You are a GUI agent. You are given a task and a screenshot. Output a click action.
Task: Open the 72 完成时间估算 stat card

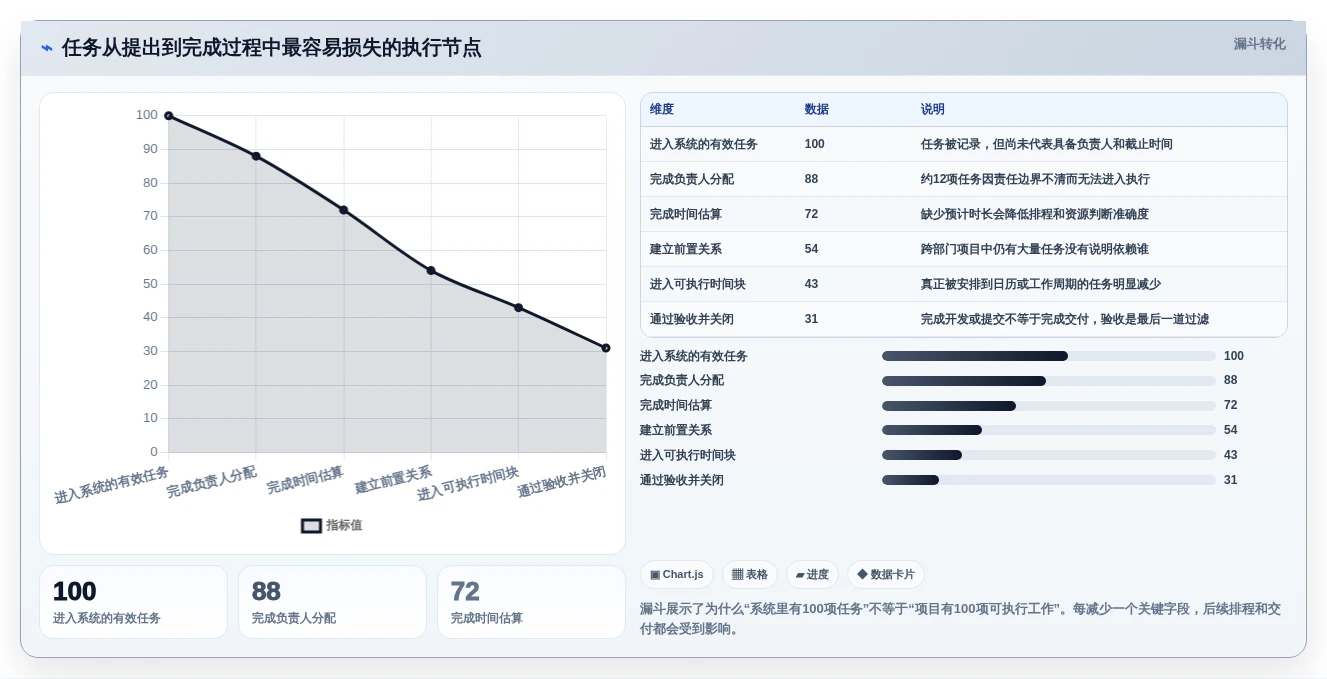[531, 602]
